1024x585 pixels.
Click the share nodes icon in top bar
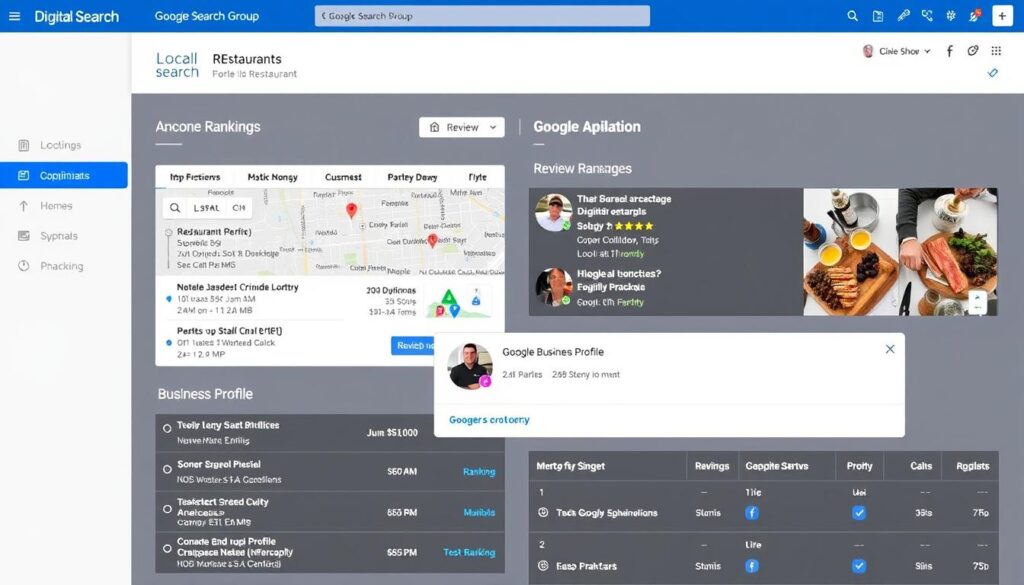click(927, 16)
